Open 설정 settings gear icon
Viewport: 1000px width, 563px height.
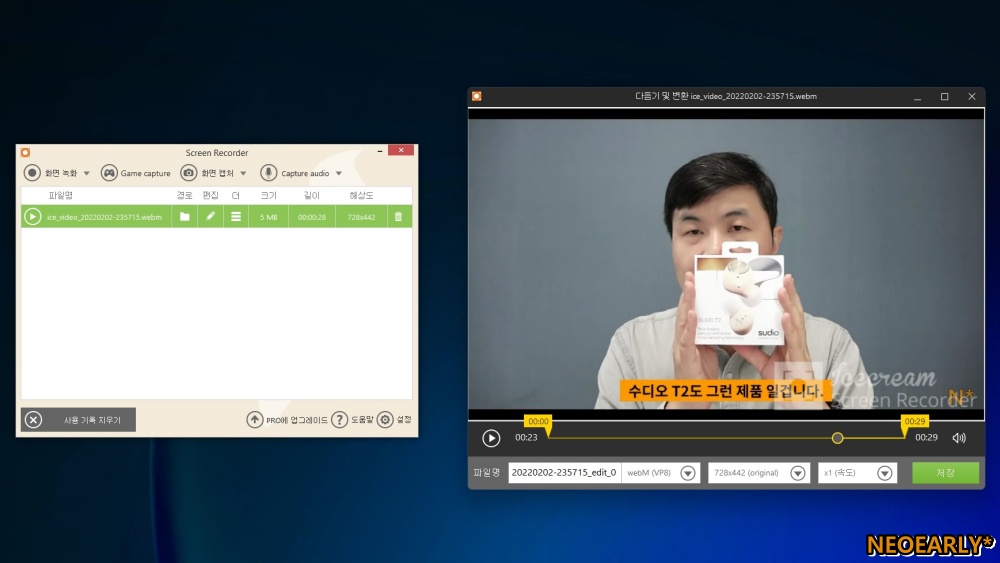tap(385, 420)
